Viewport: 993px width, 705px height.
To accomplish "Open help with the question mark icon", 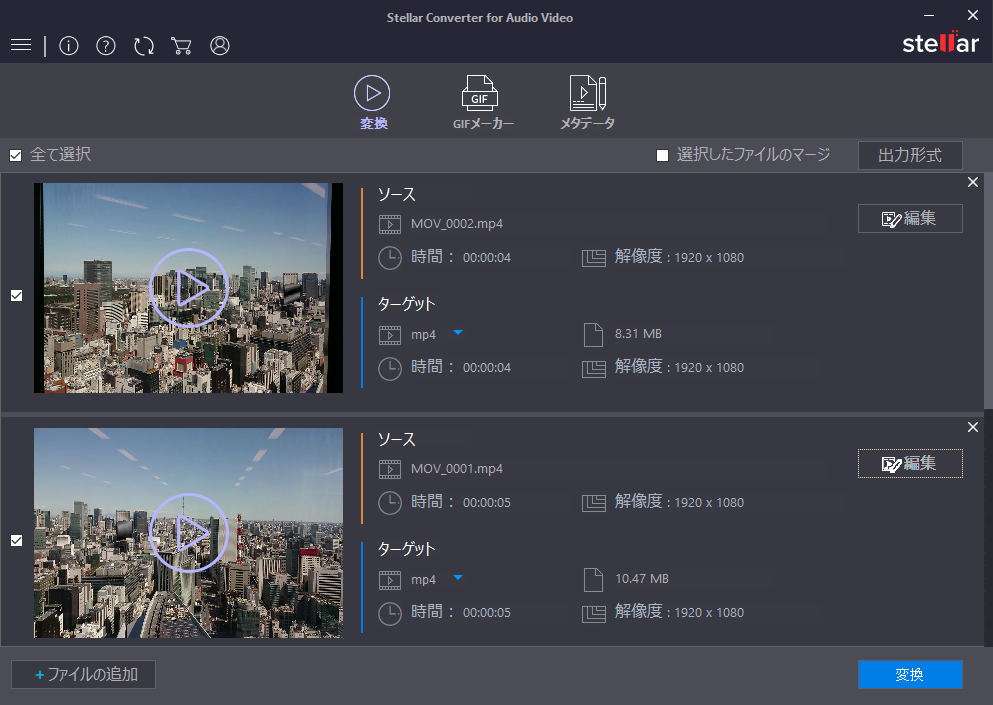I will pyautogui.click(x=106, y=46).
